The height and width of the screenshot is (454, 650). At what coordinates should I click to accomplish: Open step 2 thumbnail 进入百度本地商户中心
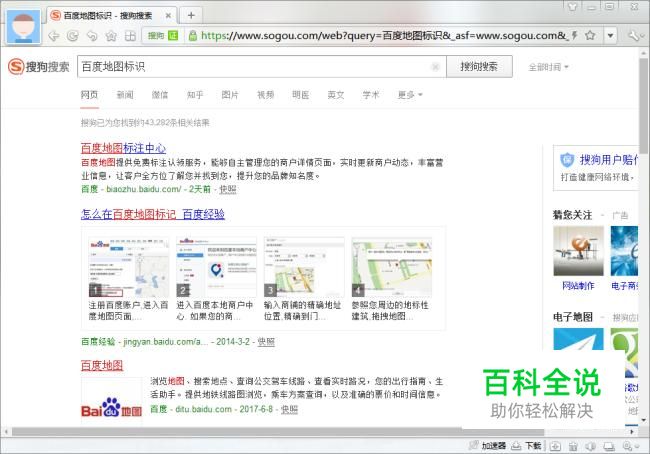pos(216,267)
